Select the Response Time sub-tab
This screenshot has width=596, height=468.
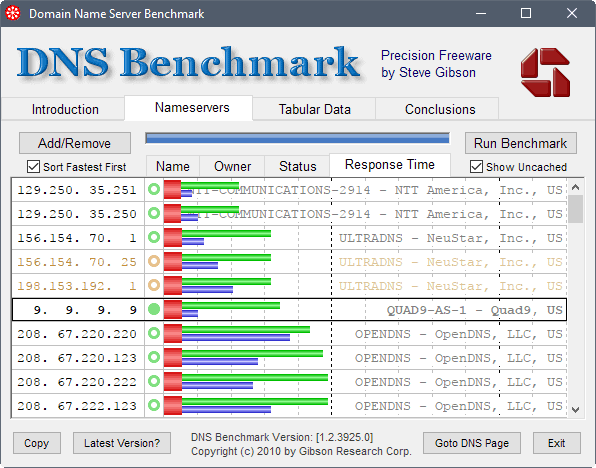point(390,165)
